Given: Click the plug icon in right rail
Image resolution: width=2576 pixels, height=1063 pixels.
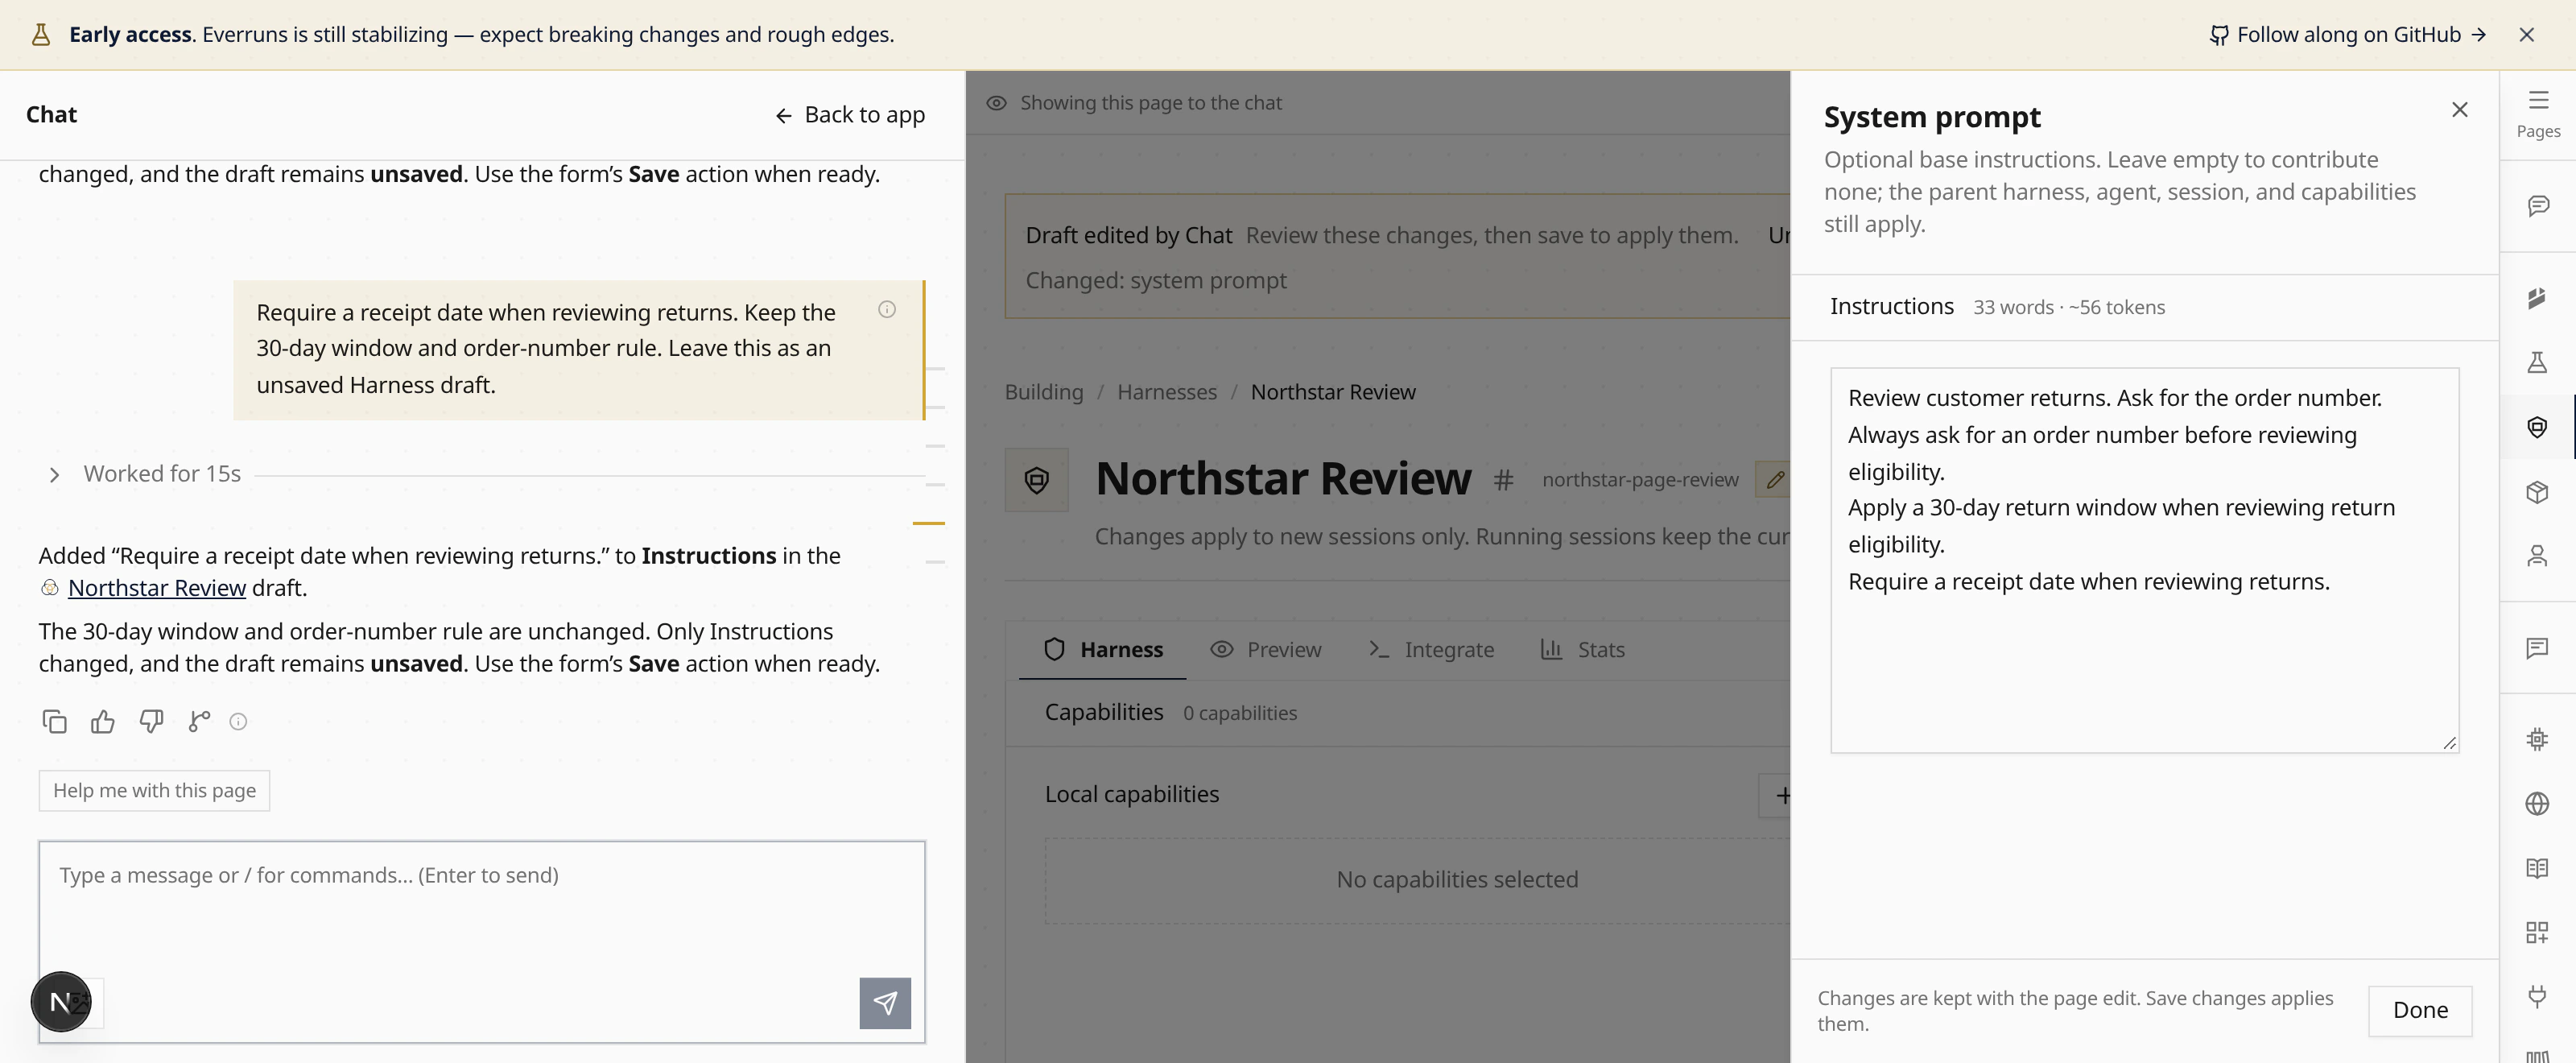Looking at the screenshot, I should [x=2537, y=996].
